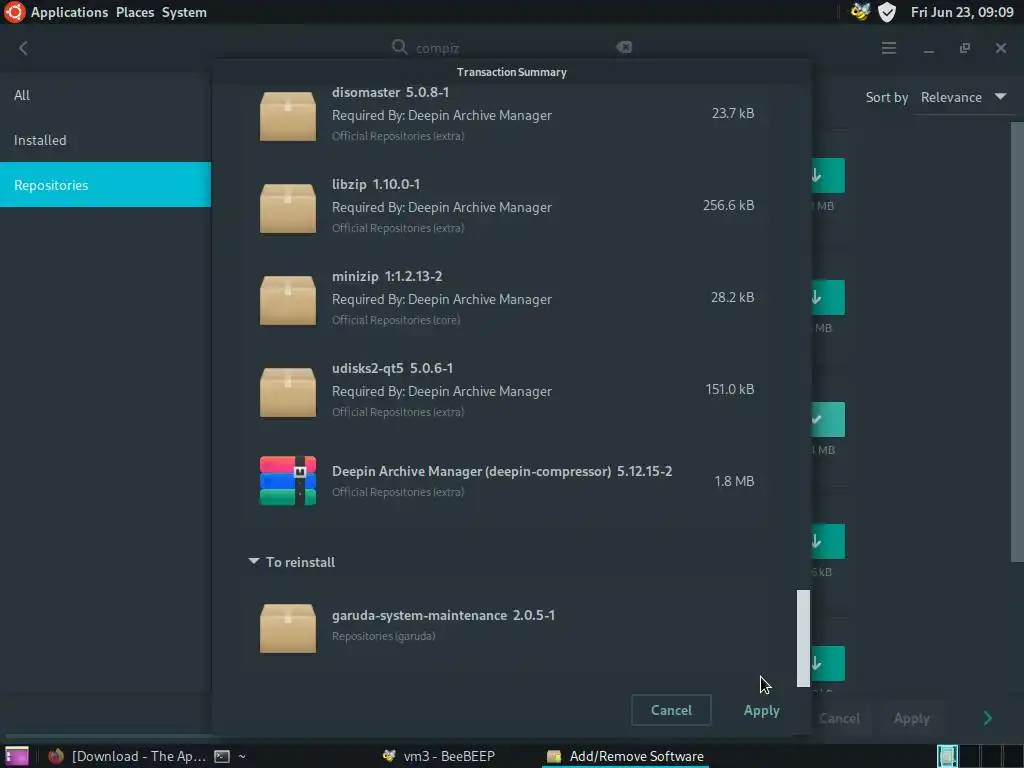Click the garuda-system-maintenance package icon
Screen dimensions: 1024x768
(288, 628)
